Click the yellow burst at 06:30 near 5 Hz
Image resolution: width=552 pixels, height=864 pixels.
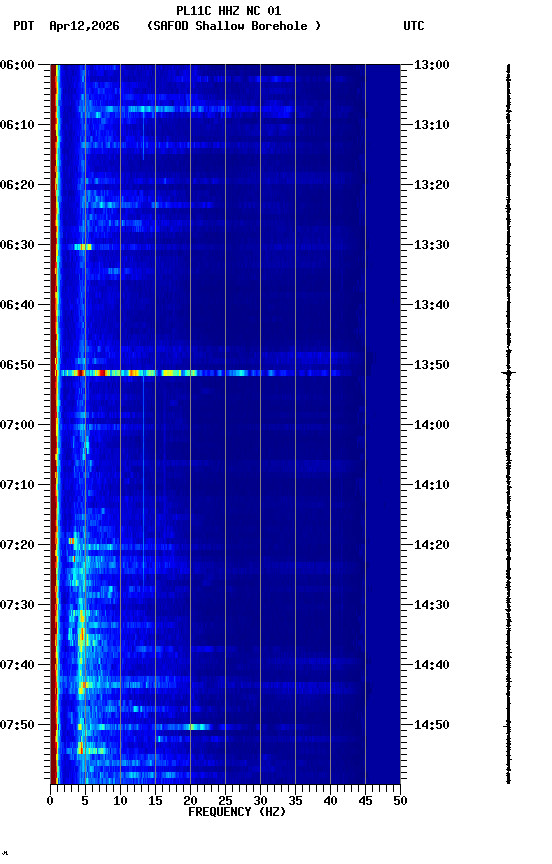tap(83, 247)
